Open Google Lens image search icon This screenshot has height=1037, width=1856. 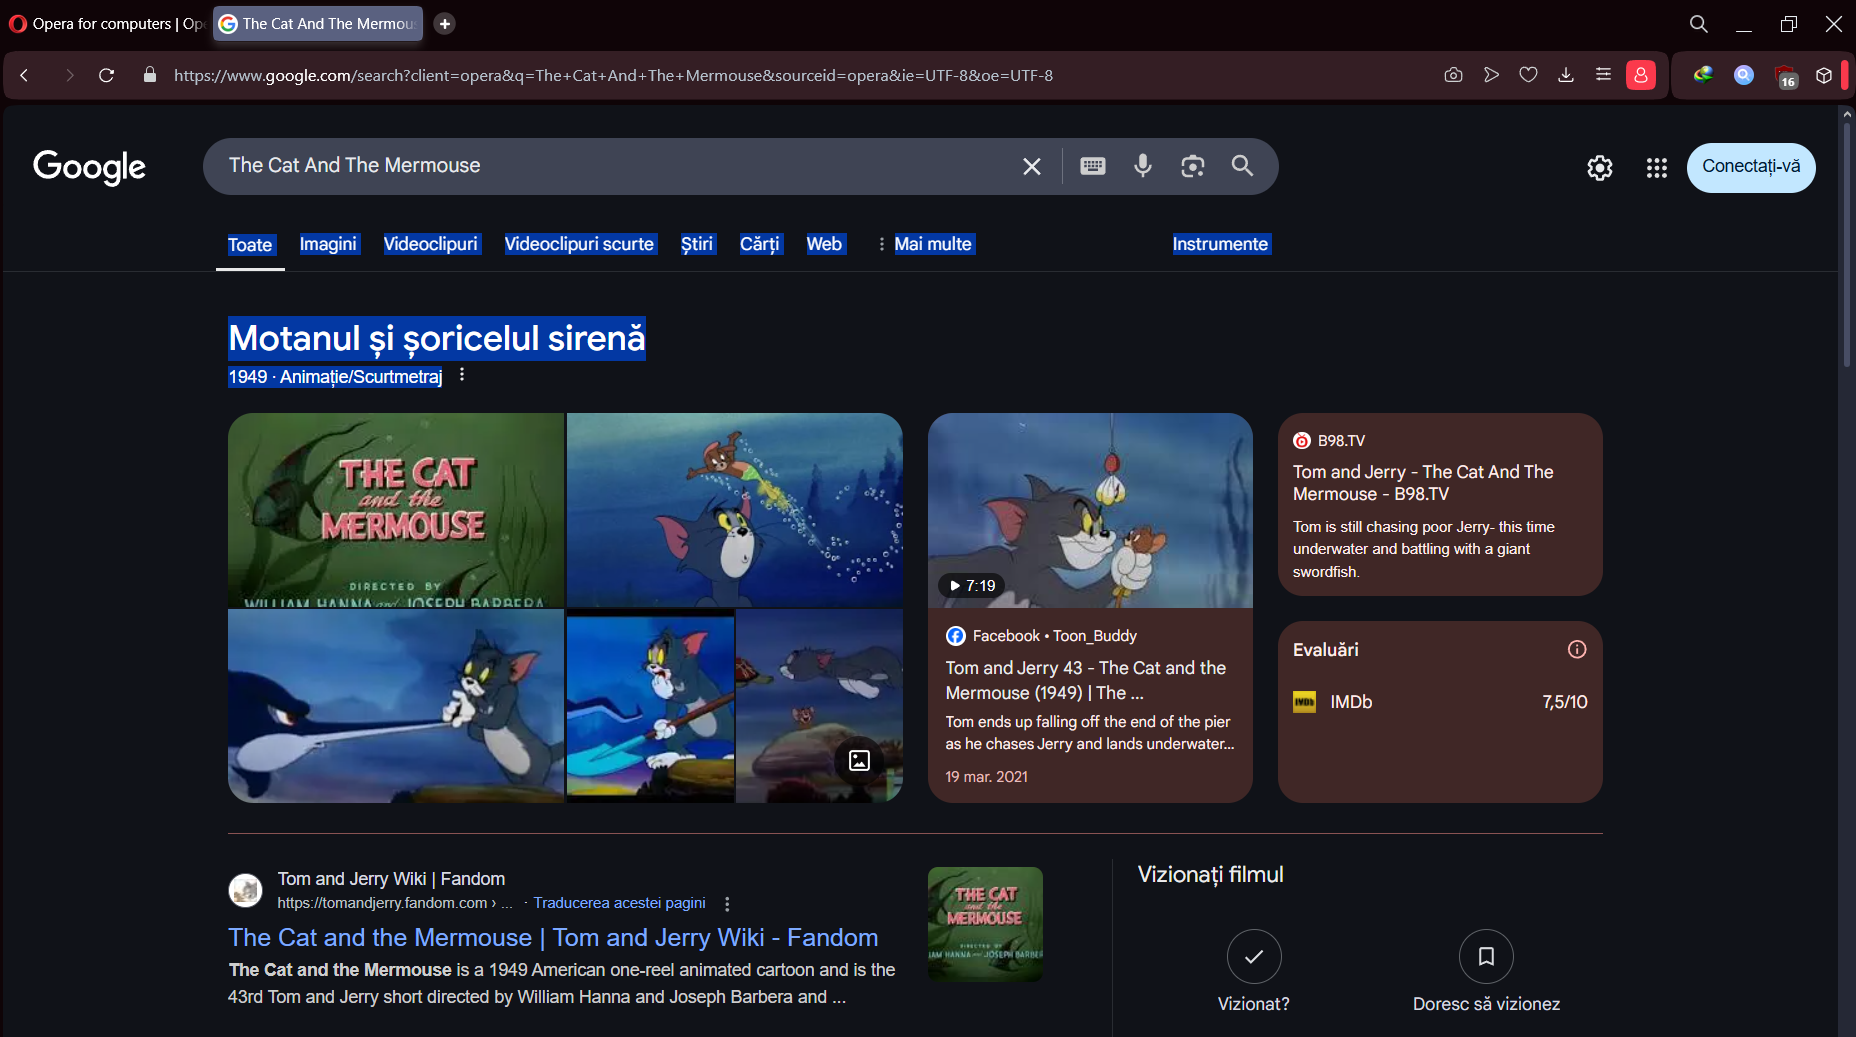click(1192, 166)
